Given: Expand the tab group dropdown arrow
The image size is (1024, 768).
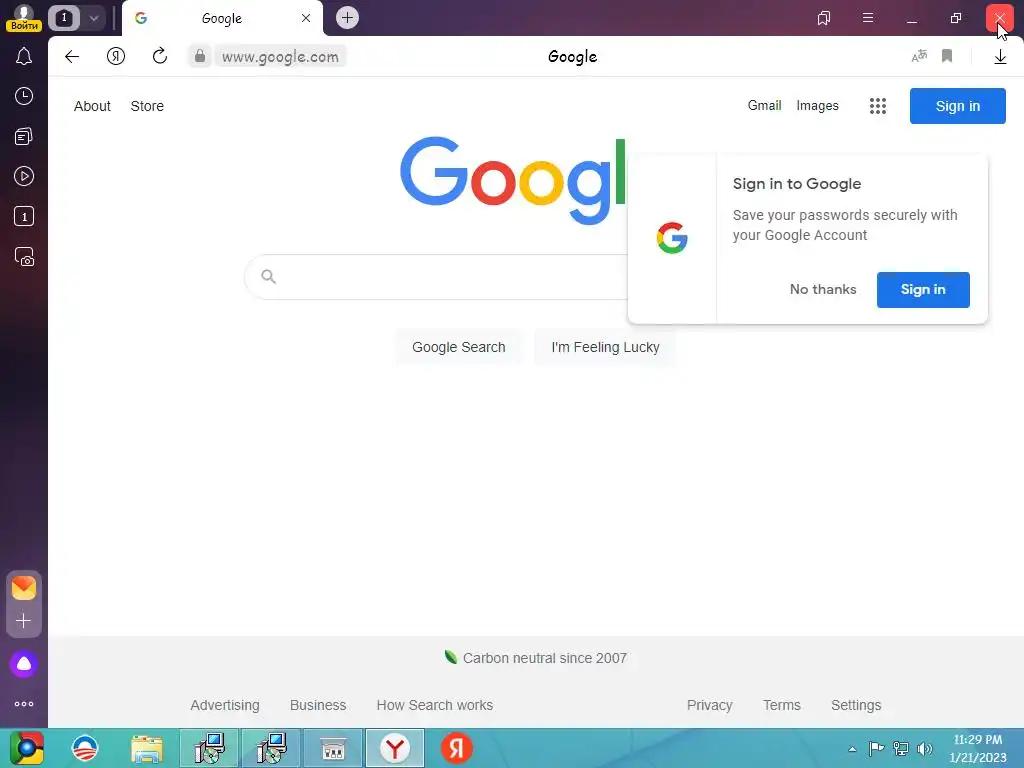Looking at the screenshot, I should [x=94, y=18].
